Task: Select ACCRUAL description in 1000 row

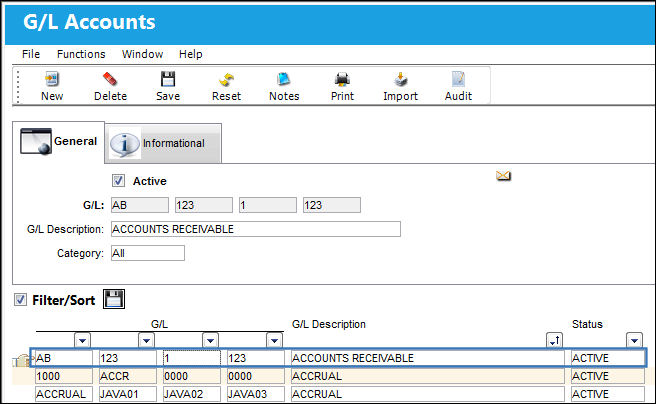Action: click(428, 376)
